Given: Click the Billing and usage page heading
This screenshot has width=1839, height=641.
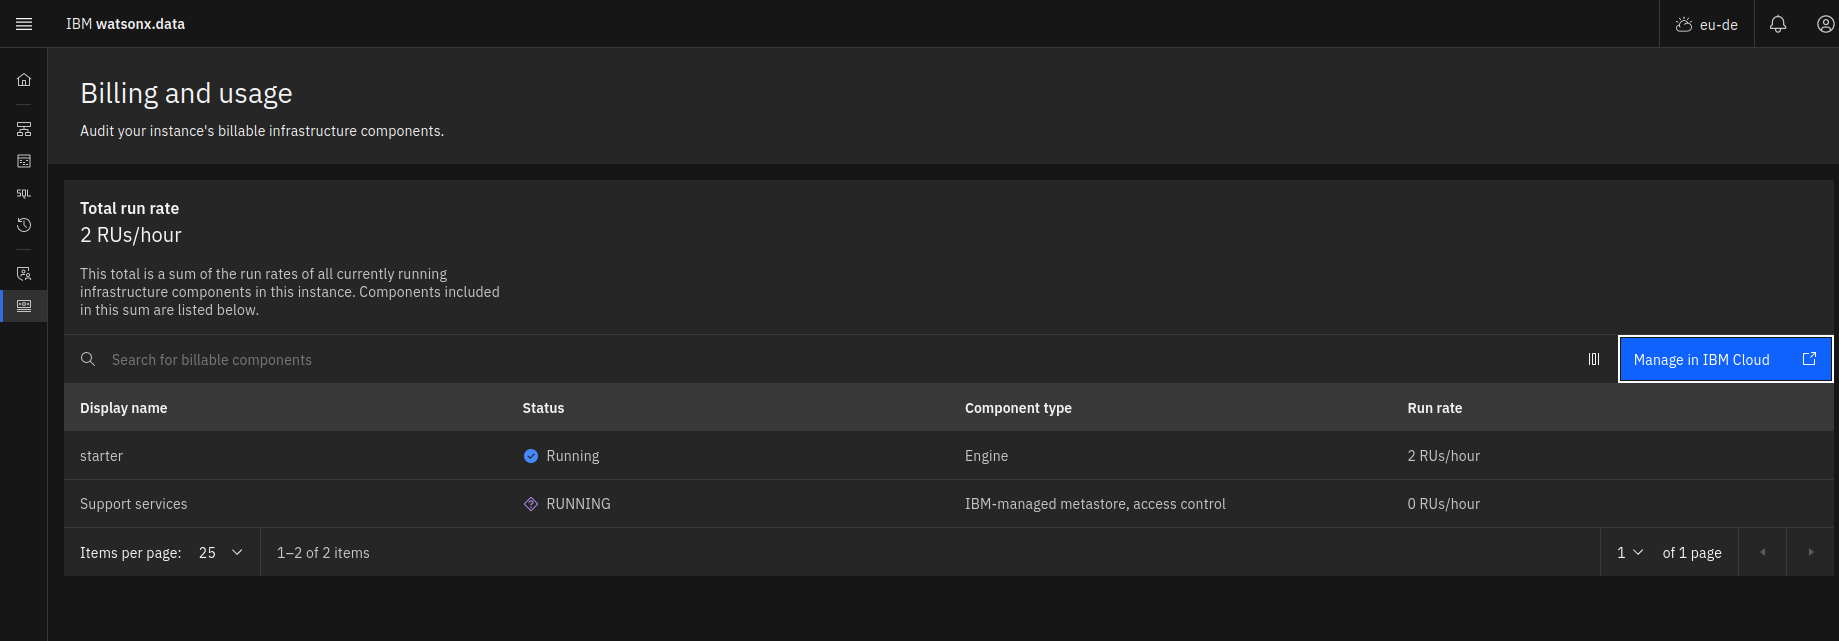Looking at the screenshot, I should tap(186, 93).
